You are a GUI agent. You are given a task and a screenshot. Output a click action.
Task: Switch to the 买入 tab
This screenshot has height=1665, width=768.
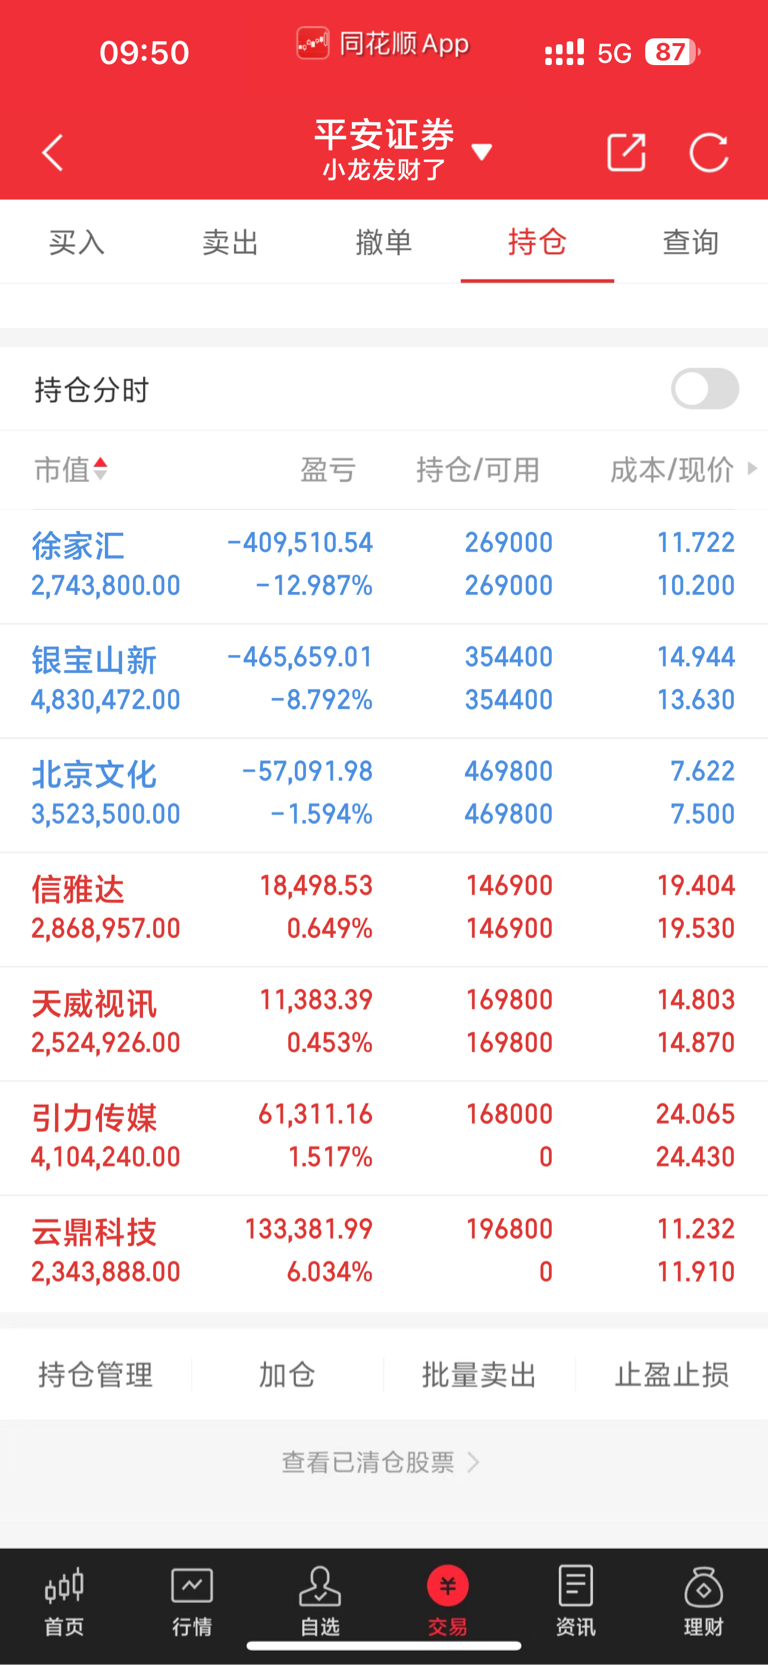coord(77,242)
